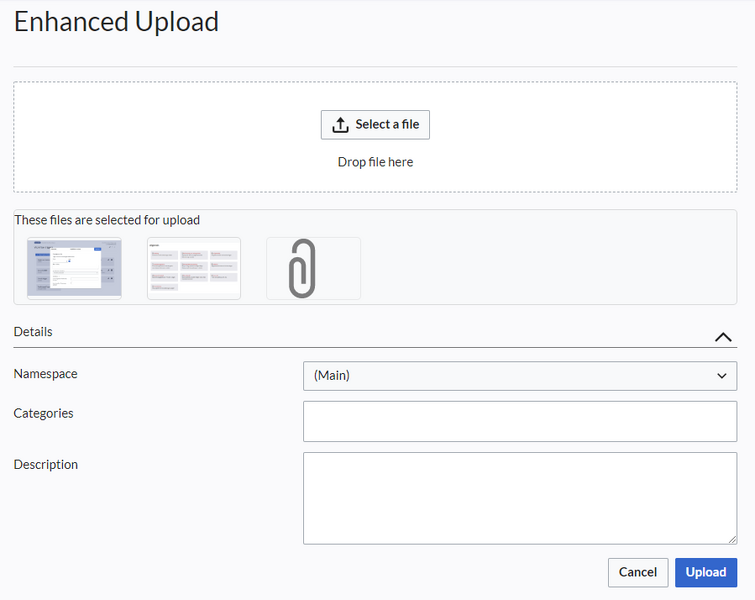The image size is (755, 600).
Task: Click 'These files are selected for upload' text
Action: coord(107,220)
